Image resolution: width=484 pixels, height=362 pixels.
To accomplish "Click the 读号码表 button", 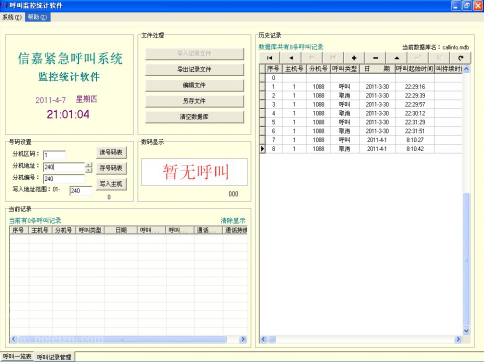I will (111, 152).
